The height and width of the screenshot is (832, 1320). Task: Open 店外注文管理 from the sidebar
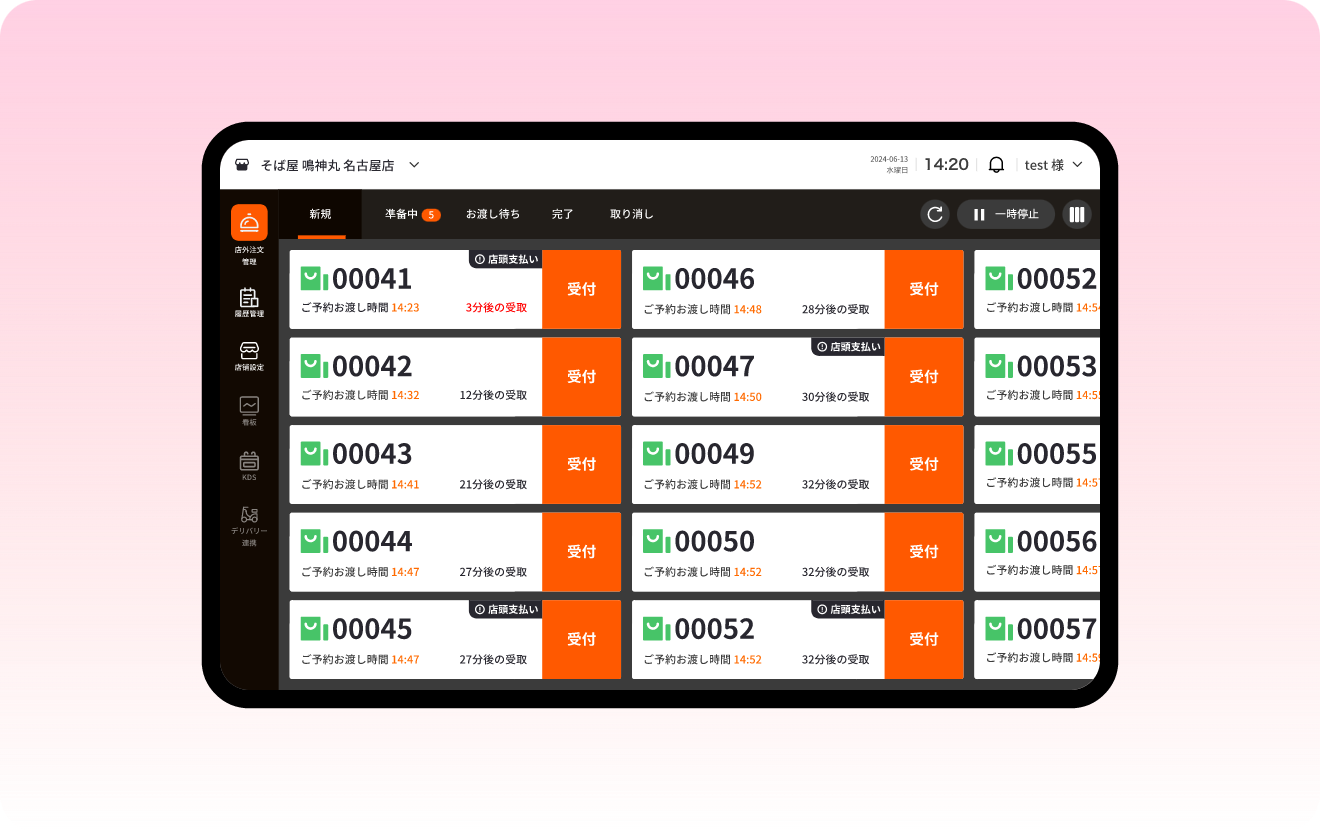[x=249, y=223]
